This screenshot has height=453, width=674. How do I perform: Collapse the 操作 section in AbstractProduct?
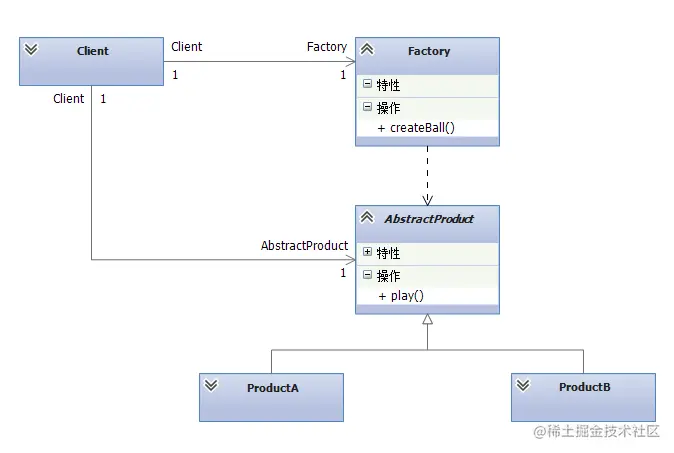[x=367, y=274]
